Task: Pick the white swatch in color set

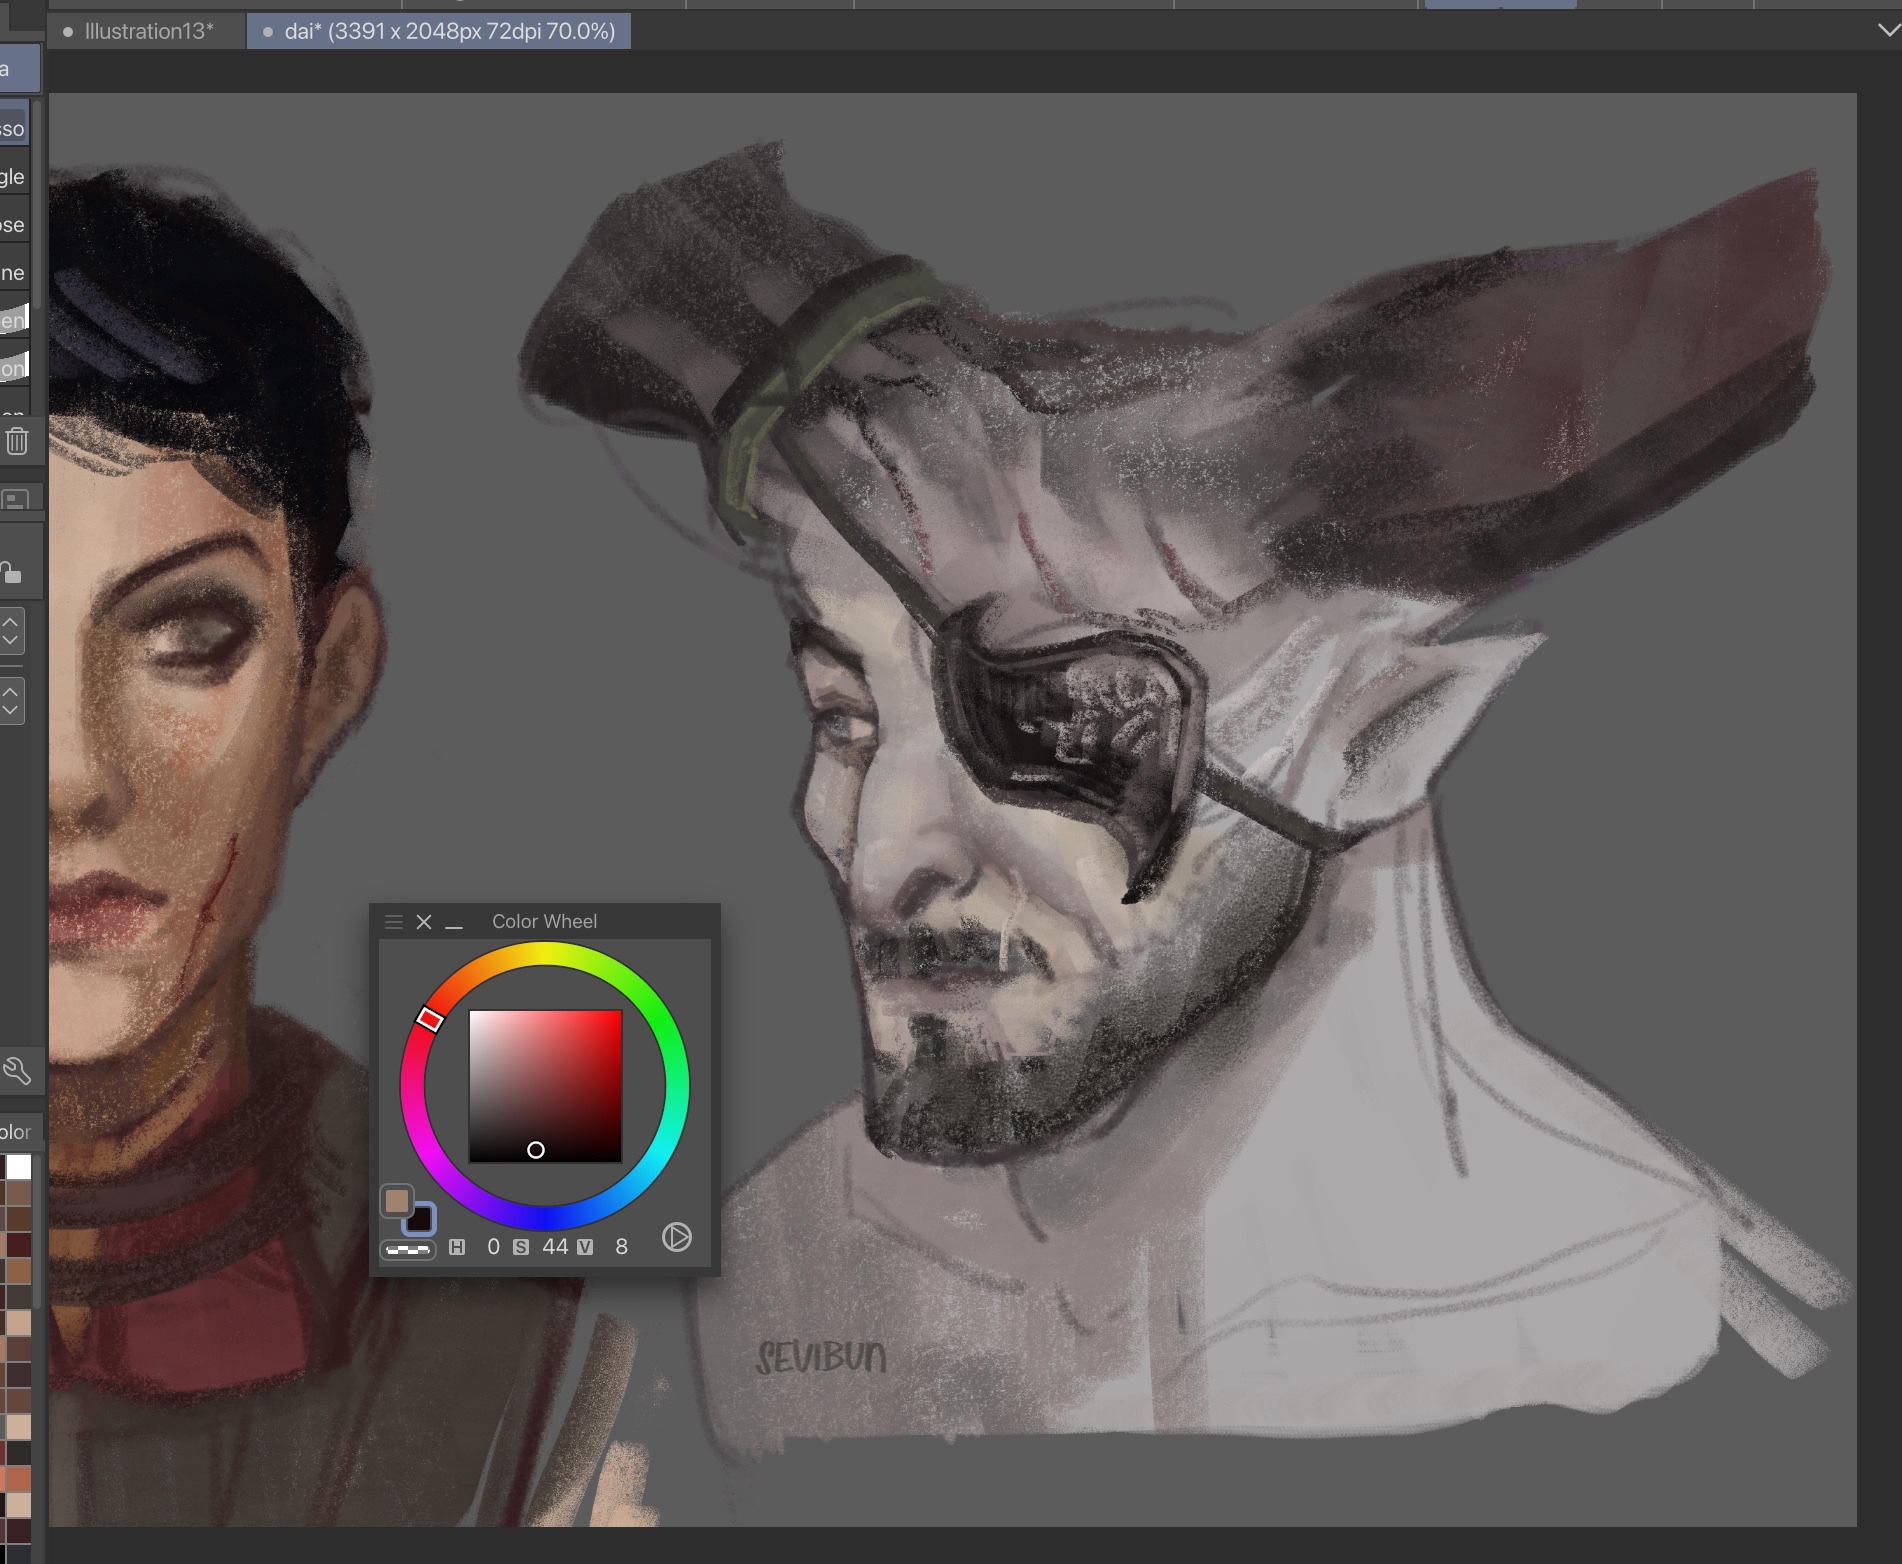Action: click(x=19, y=1167)
